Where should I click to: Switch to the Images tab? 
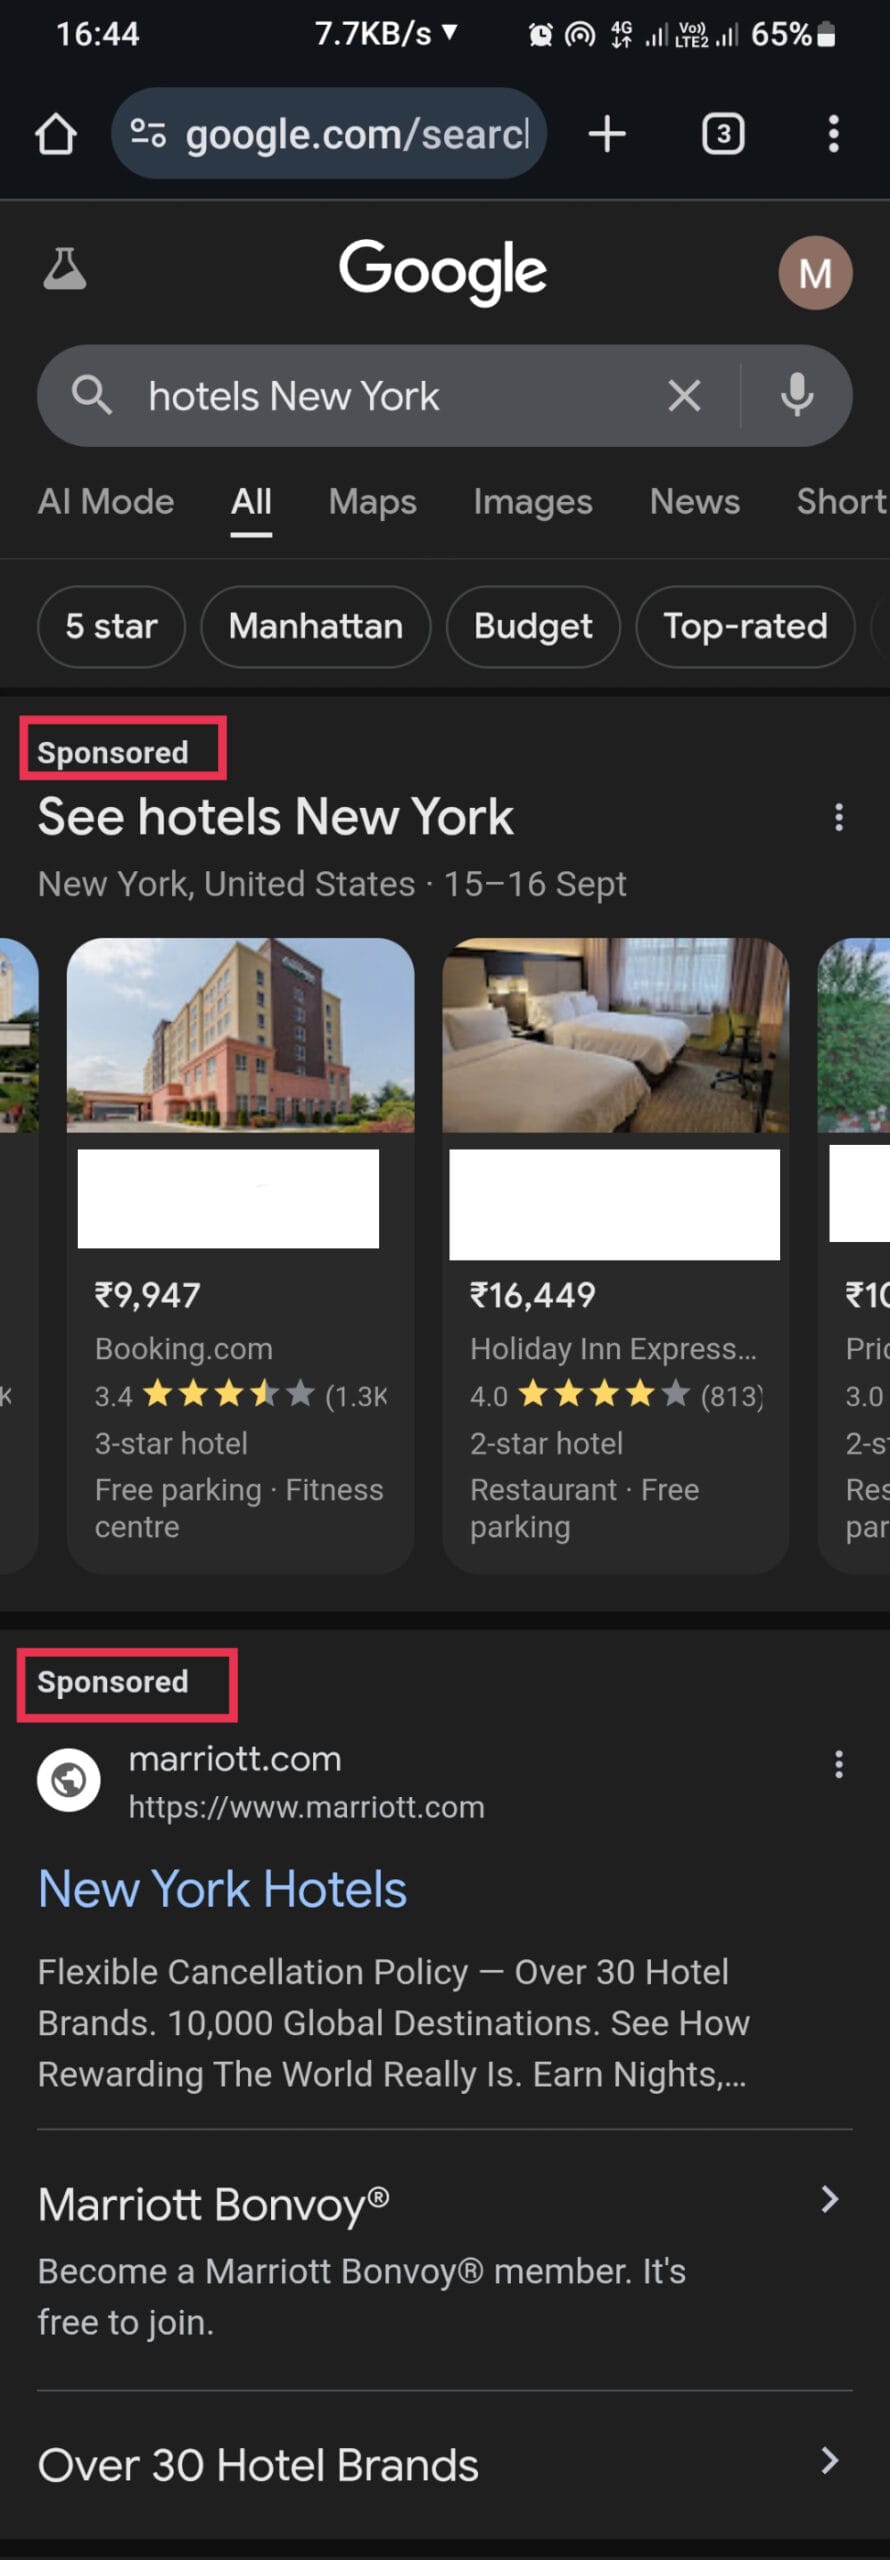(532, 502)
